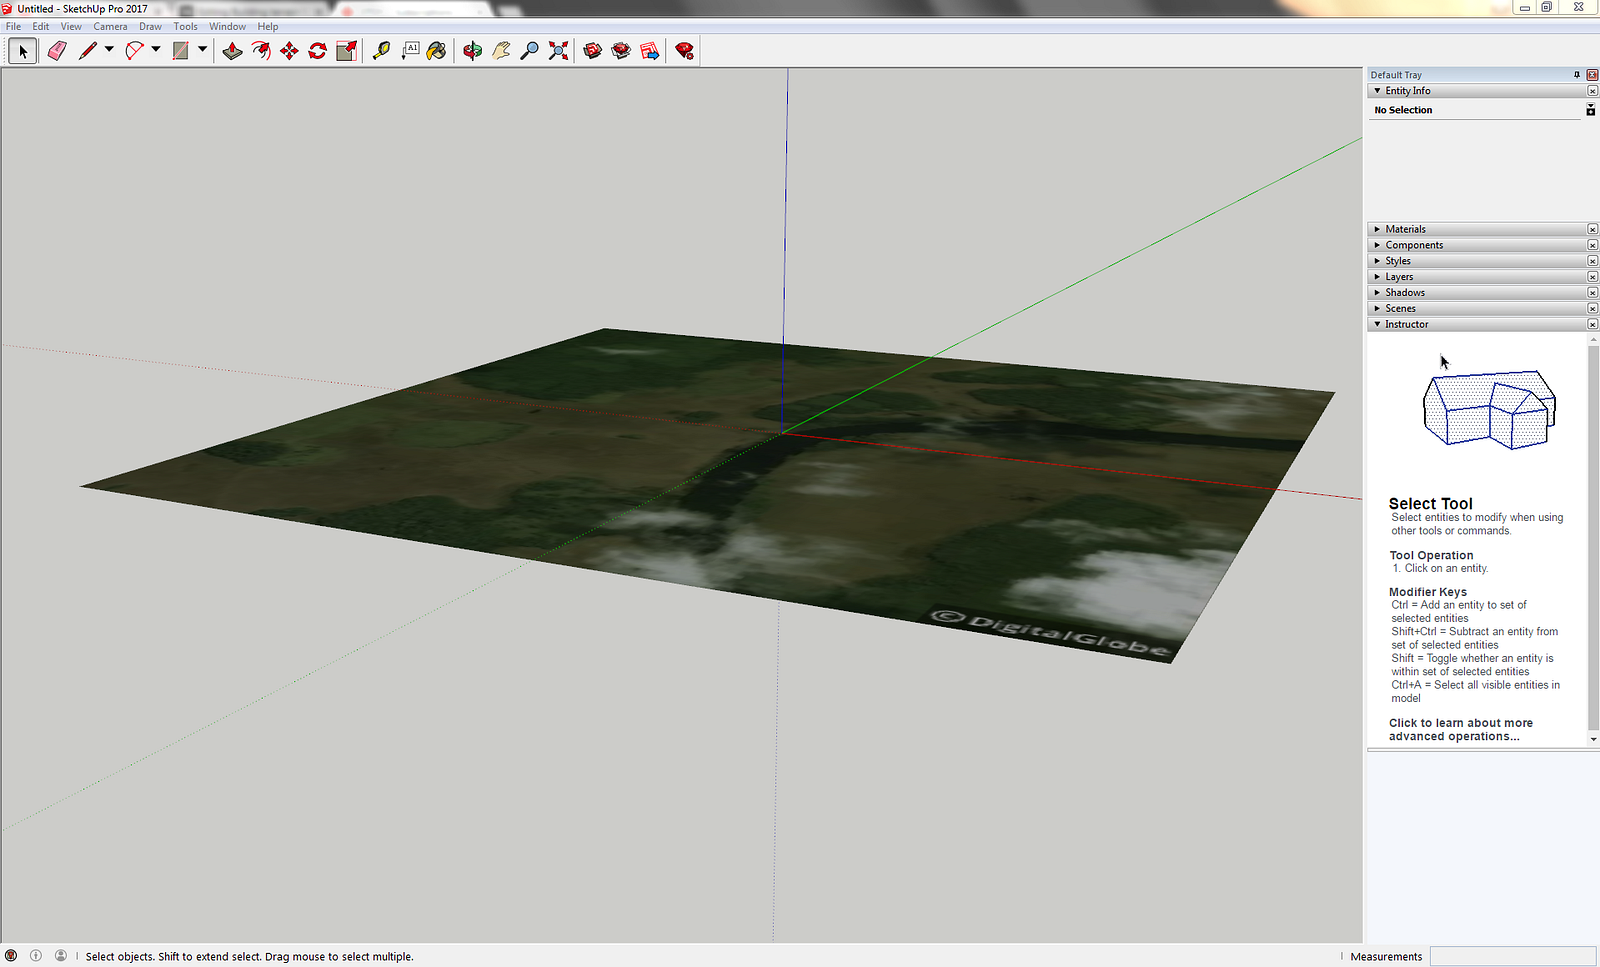
Task: Close the Scenes panel
Action: 1592,309
